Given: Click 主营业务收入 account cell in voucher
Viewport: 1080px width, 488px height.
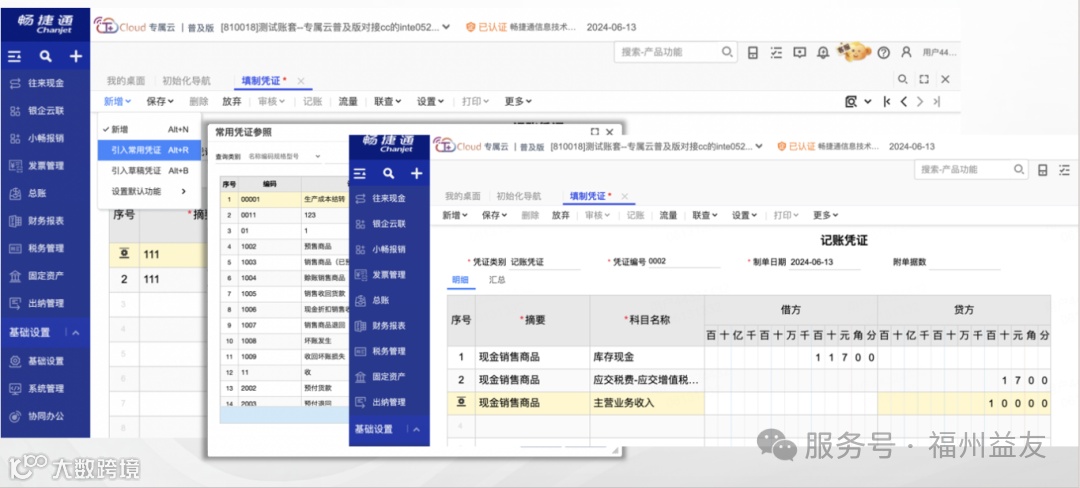Looking at the screenshot, I should 647,403.
